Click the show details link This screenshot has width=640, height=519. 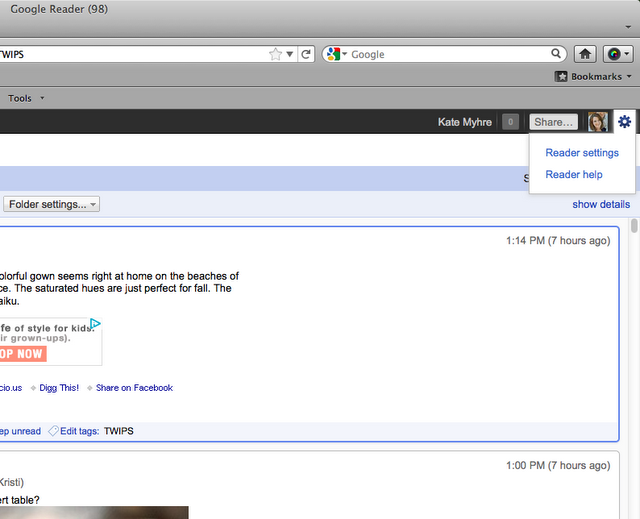[601, 204]
